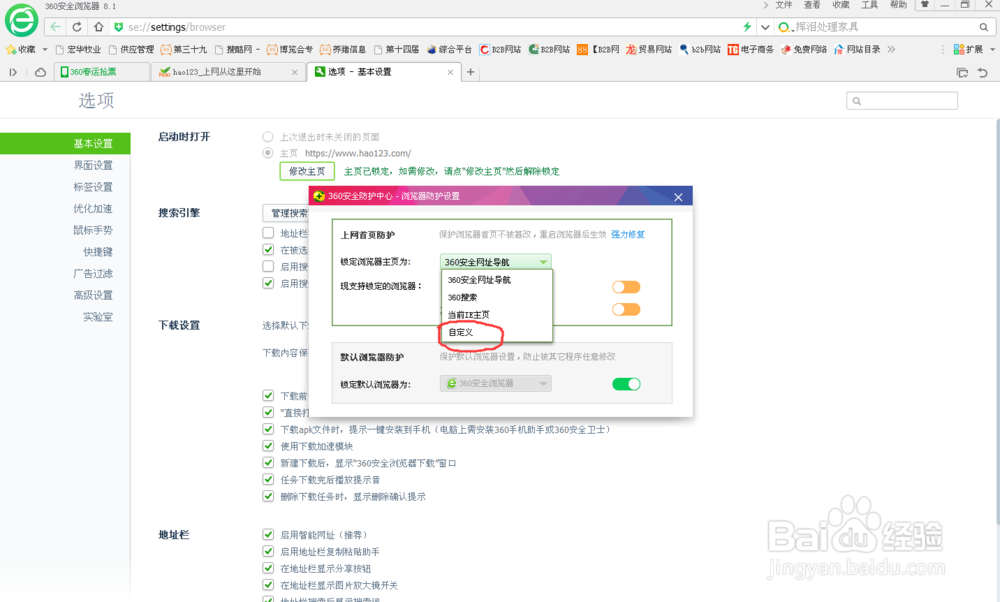Open 标签设置 in the sidebar
This screenshot has height=602, width=1000.
(x=93, y=187)
